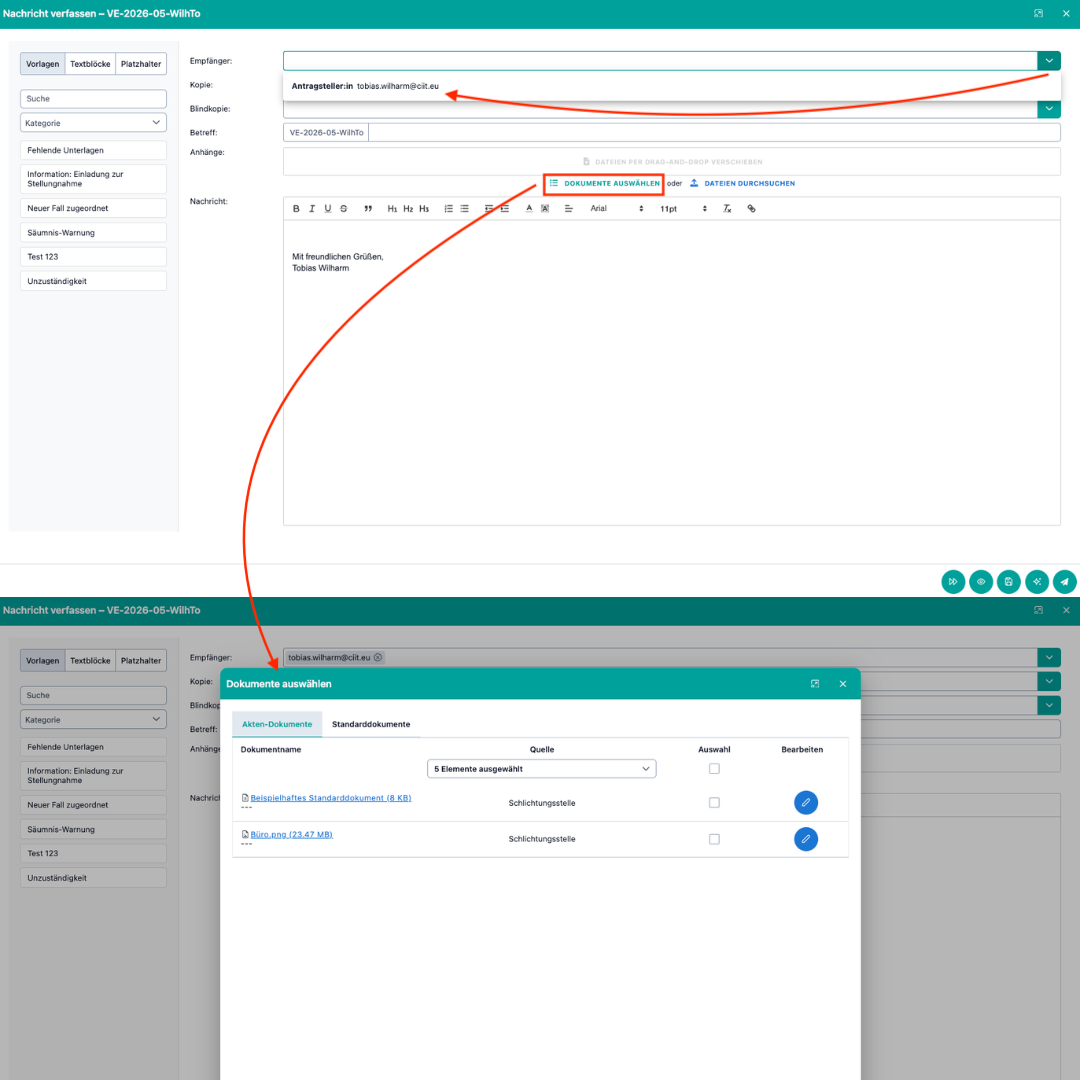Select the 'Neuer Fall zugeordnet' template in upper window

[x=93, y=208]
